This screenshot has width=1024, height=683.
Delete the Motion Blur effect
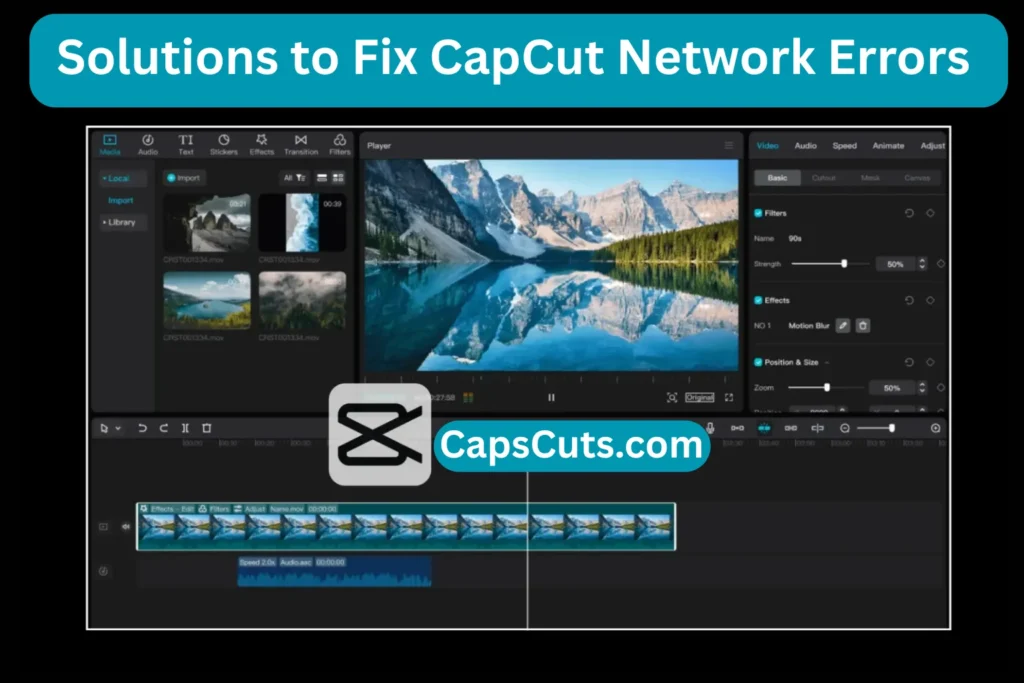(x=863, y=325)
